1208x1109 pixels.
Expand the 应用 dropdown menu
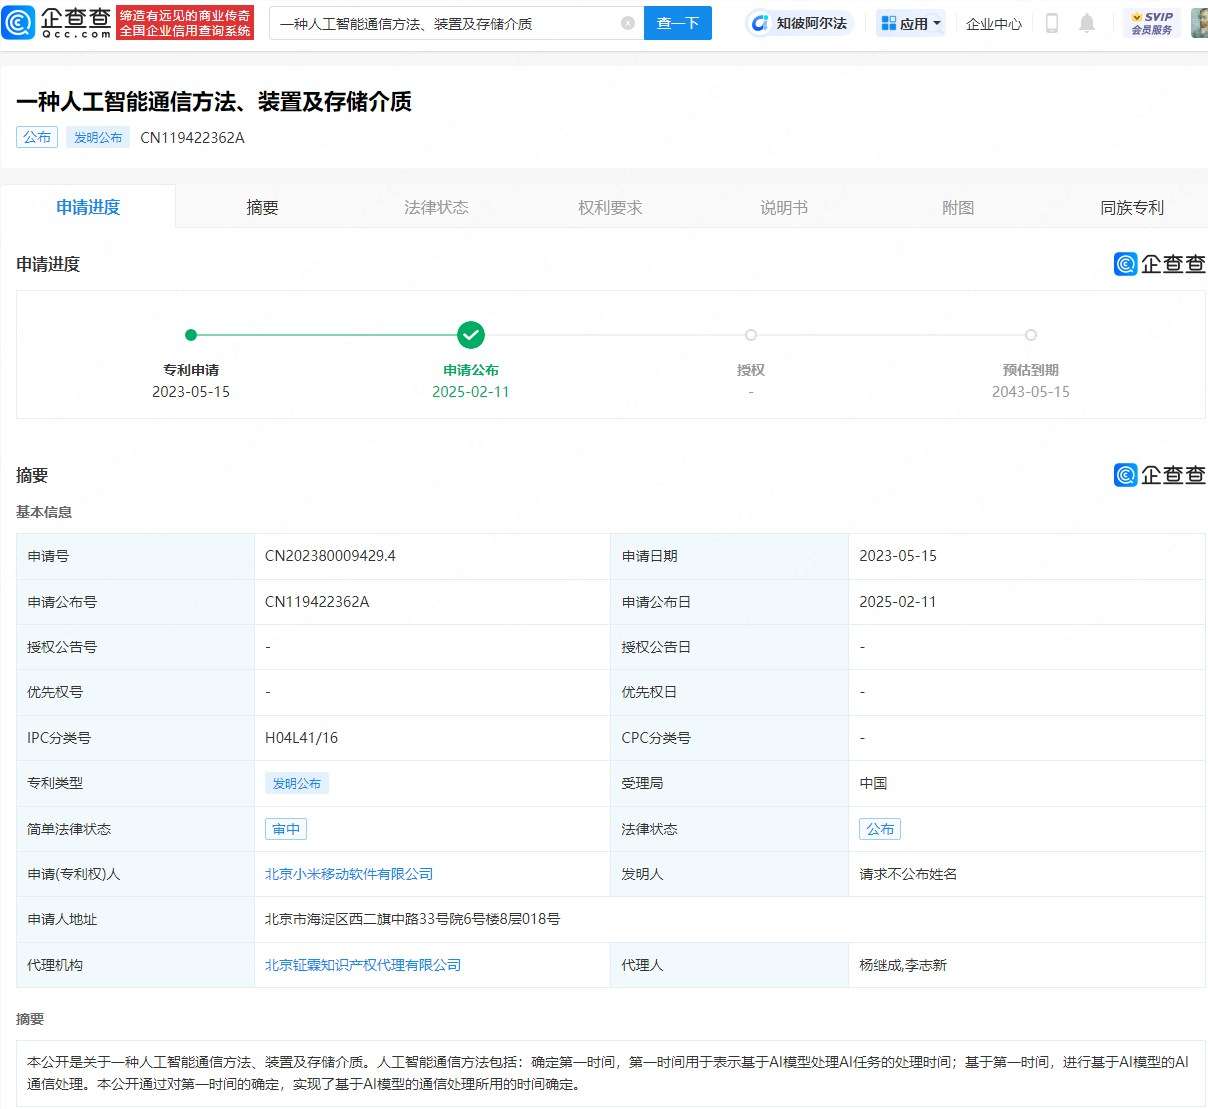(x=910, y=22)
